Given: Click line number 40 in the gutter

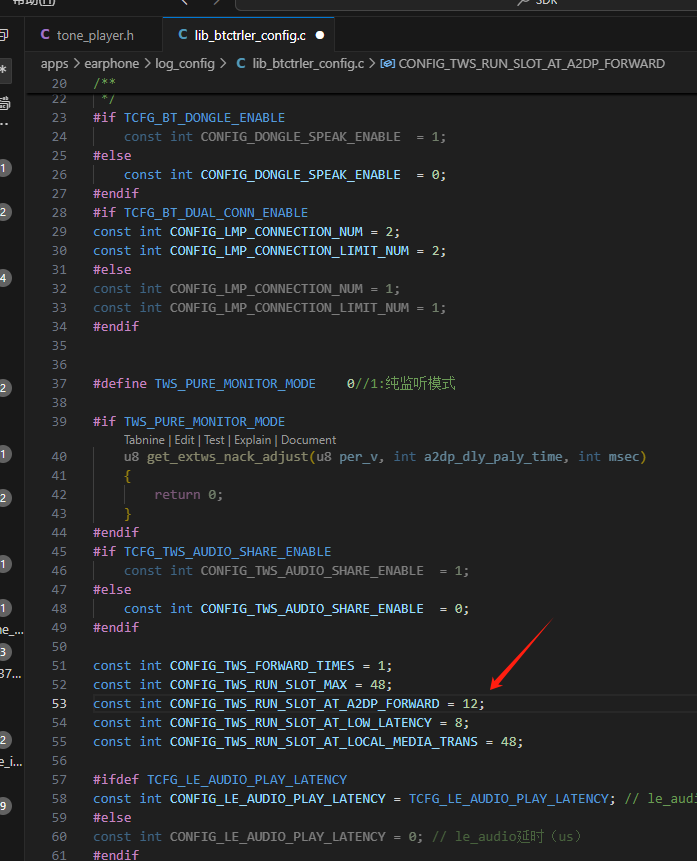Looking at the screenshot, I should click(59, 457).
